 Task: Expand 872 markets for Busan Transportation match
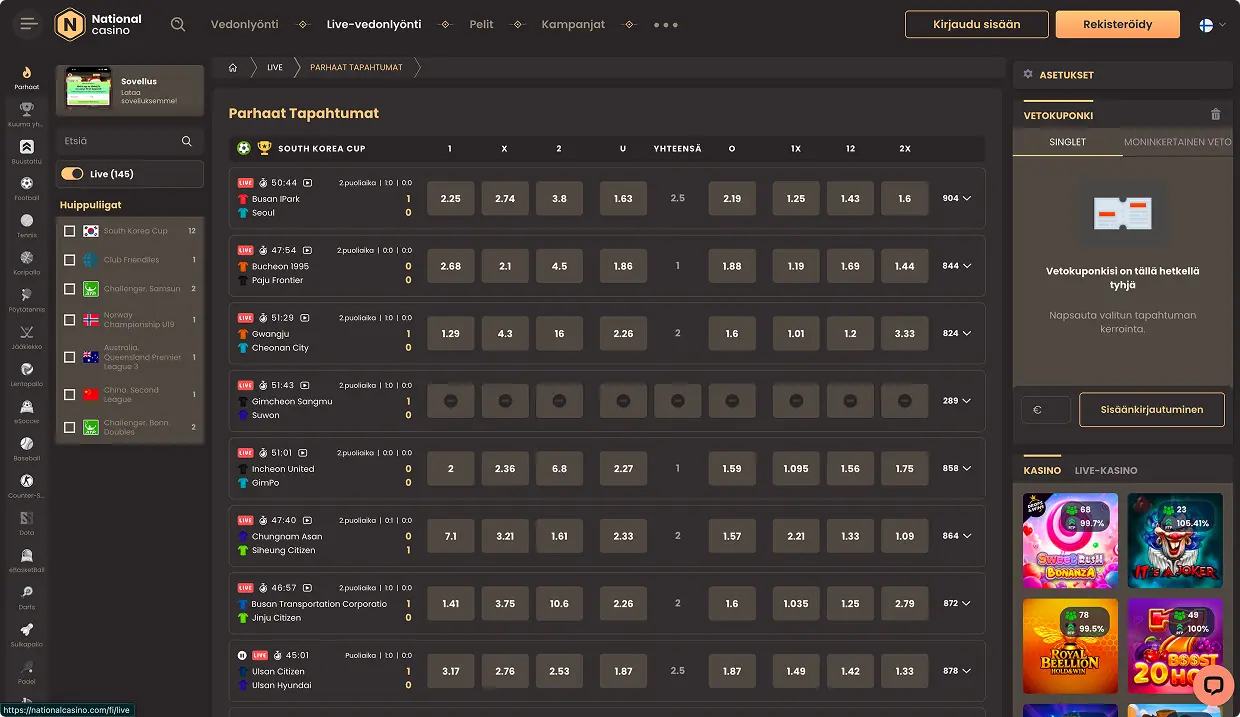point(957,603)
